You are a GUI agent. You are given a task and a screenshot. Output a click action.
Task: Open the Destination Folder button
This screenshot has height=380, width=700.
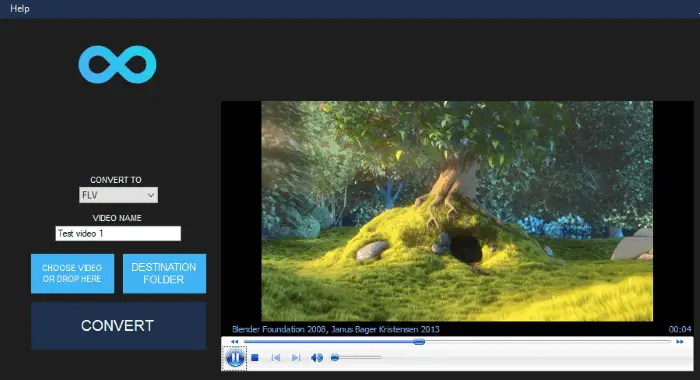pyautogui.click(x=164, y=274)
